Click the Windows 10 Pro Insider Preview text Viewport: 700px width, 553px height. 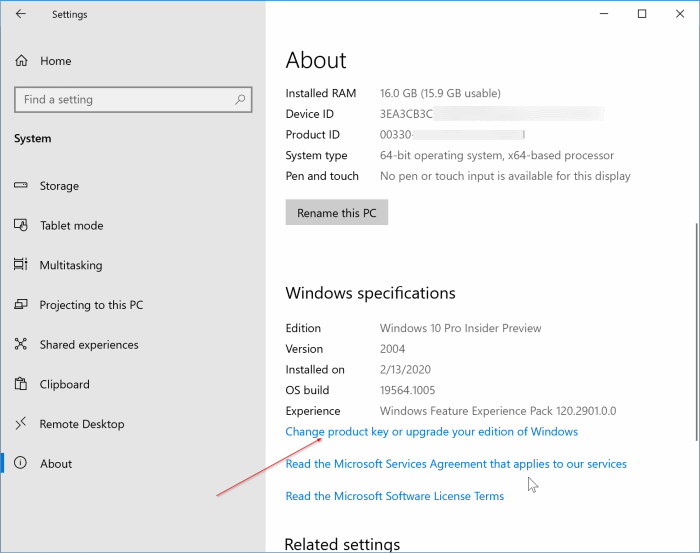coord(460,328)
